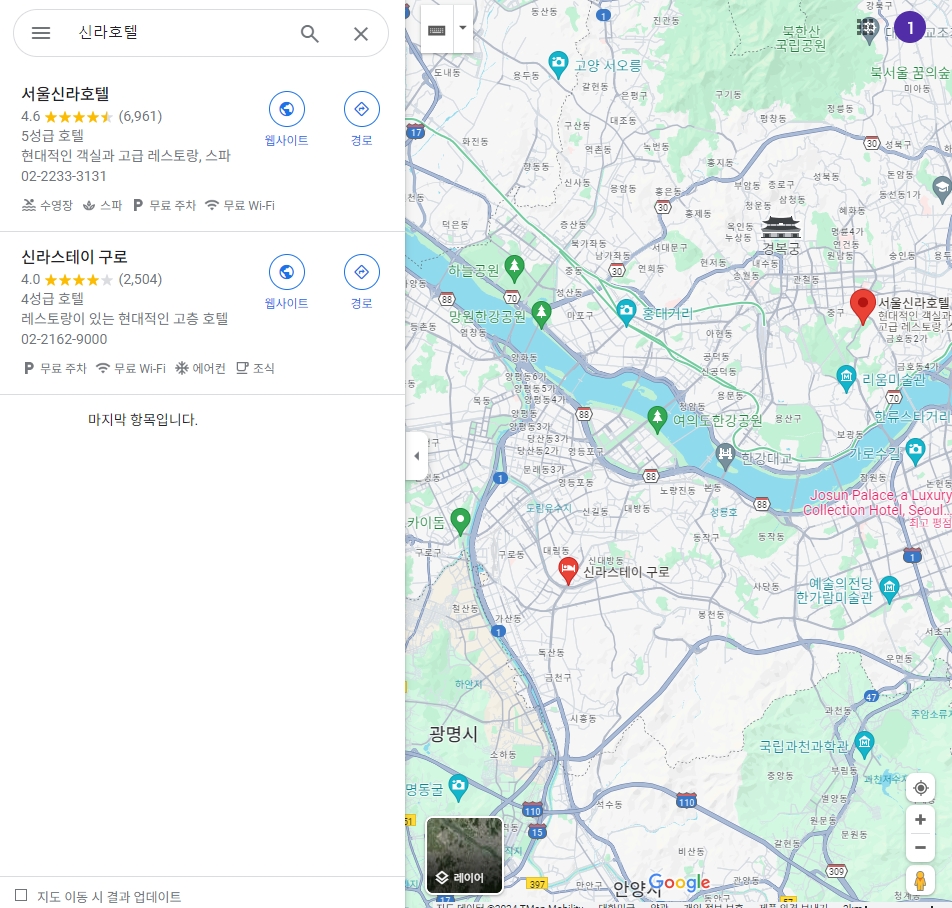Open the Google apps grid icon
Viewport: 952px width, 908px height.
867,27
